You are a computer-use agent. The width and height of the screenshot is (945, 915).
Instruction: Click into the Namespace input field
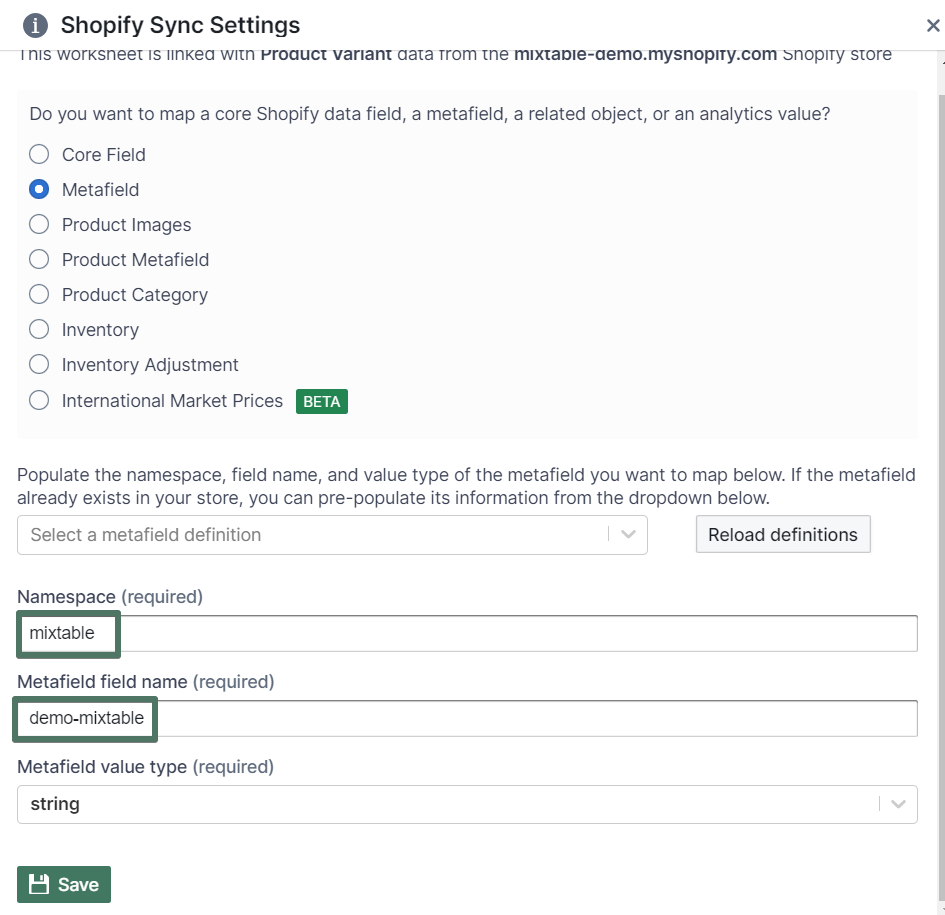500,633
